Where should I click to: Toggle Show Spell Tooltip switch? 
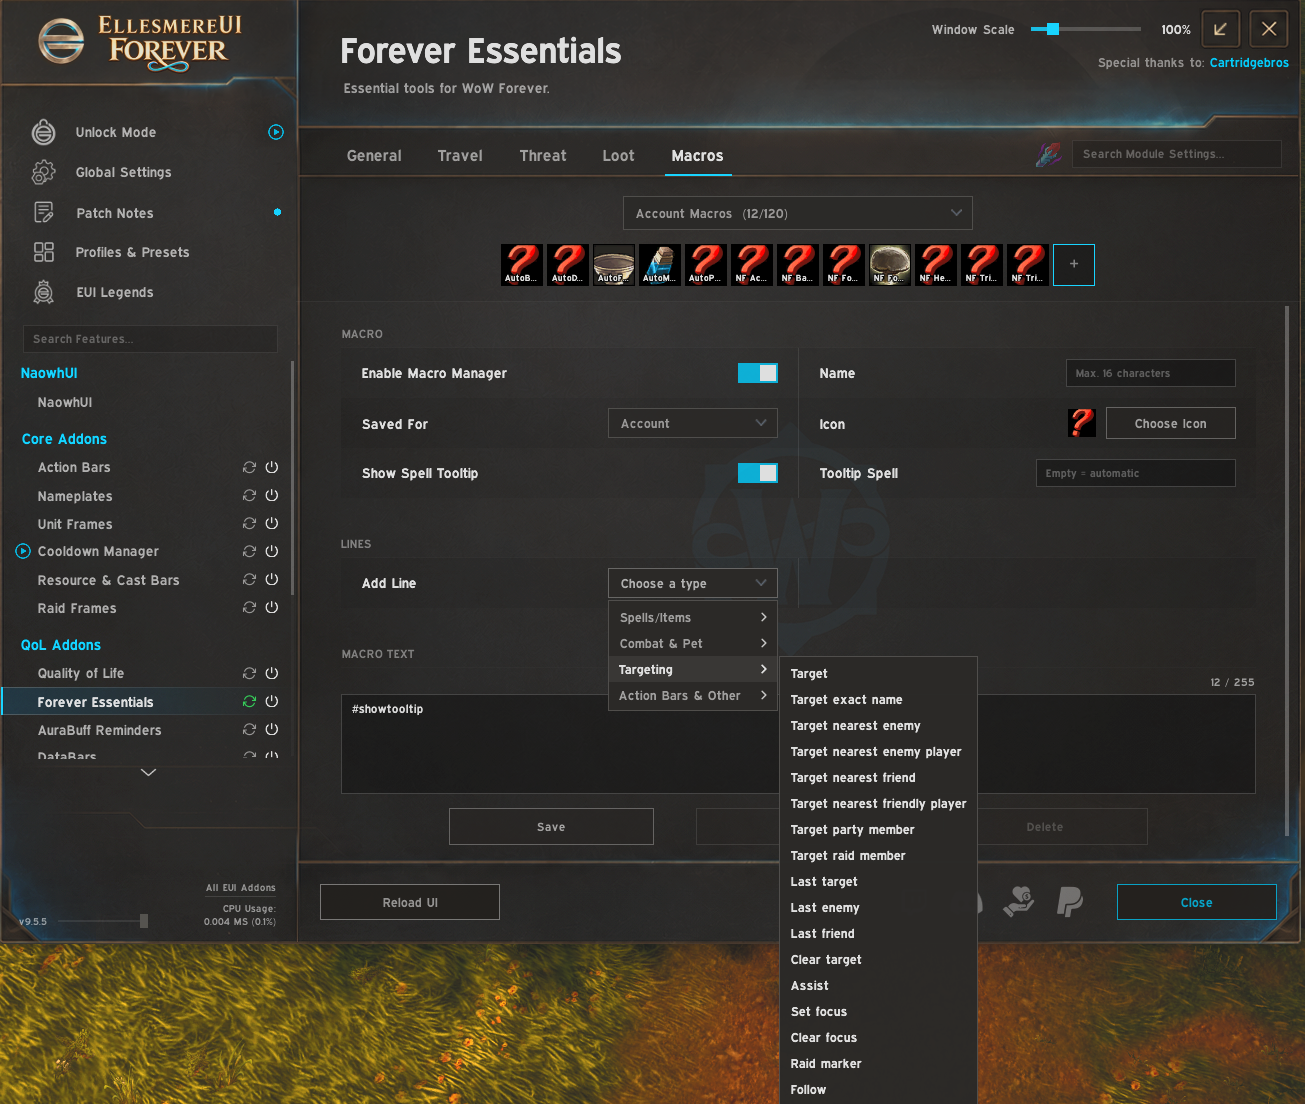(757, 473)
